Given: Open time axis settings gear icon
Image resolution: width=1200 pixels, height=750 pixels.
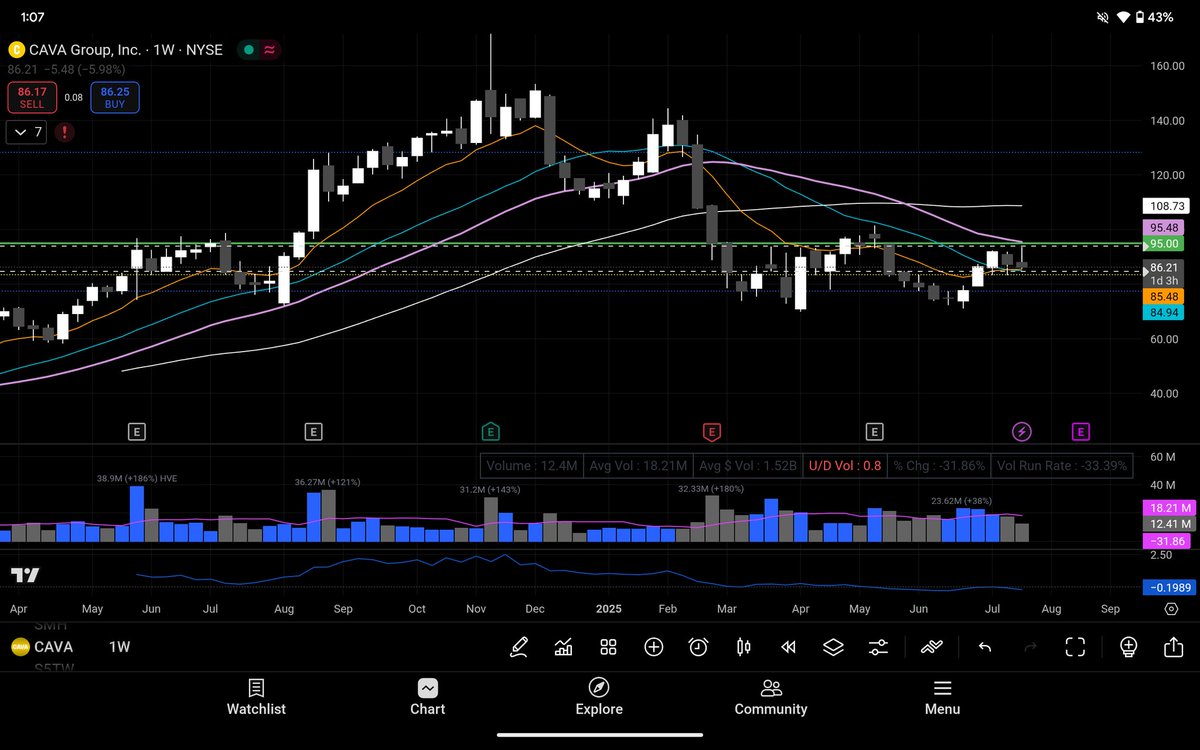Looking at the screenshot, I should pyautogui.click(x=1172, y=608).
